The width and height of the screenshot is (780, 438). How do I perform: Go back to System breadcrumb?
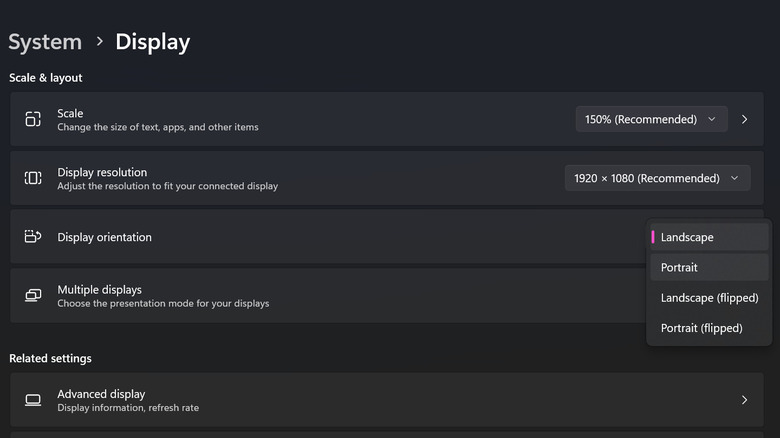45,42
